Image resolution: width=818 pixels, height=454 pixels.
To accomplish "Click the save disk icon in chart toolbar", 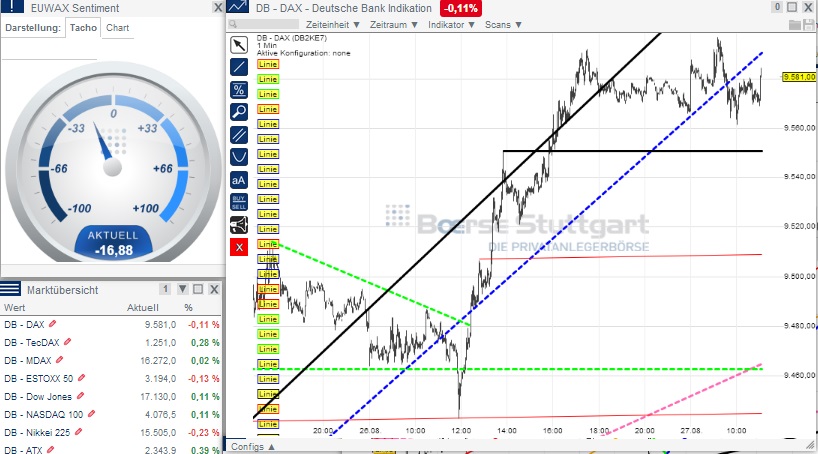I will [809, 25].
